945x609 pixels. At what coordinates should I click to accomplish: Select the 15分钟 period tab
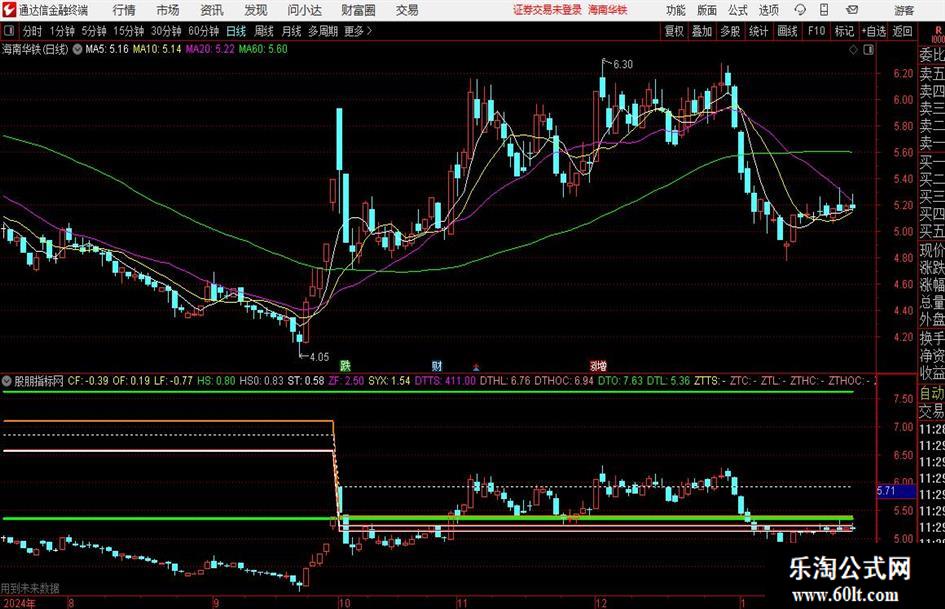129,31
